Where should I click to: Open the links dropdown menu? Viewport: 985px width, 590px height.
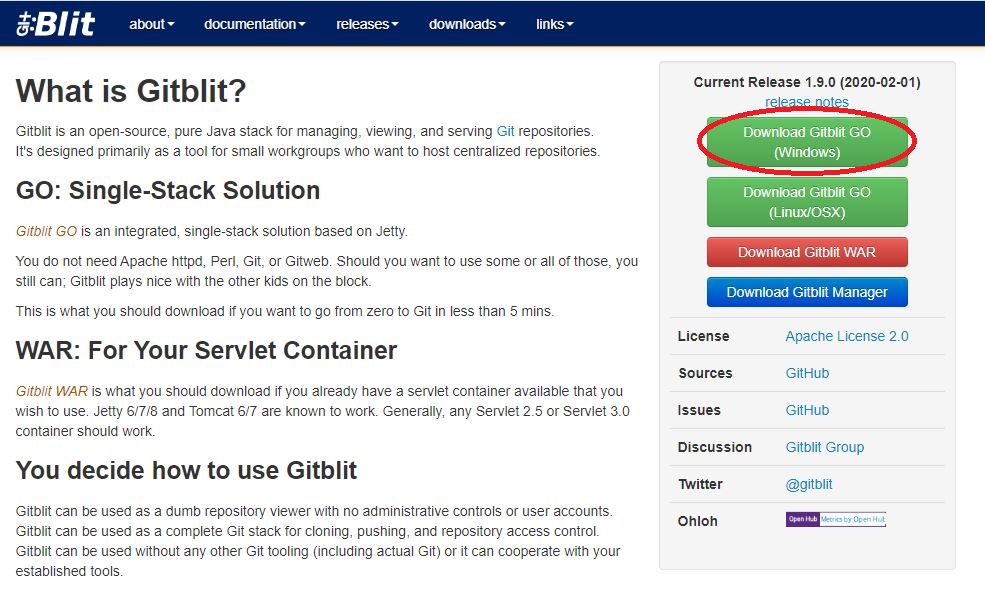coord(554,24)
